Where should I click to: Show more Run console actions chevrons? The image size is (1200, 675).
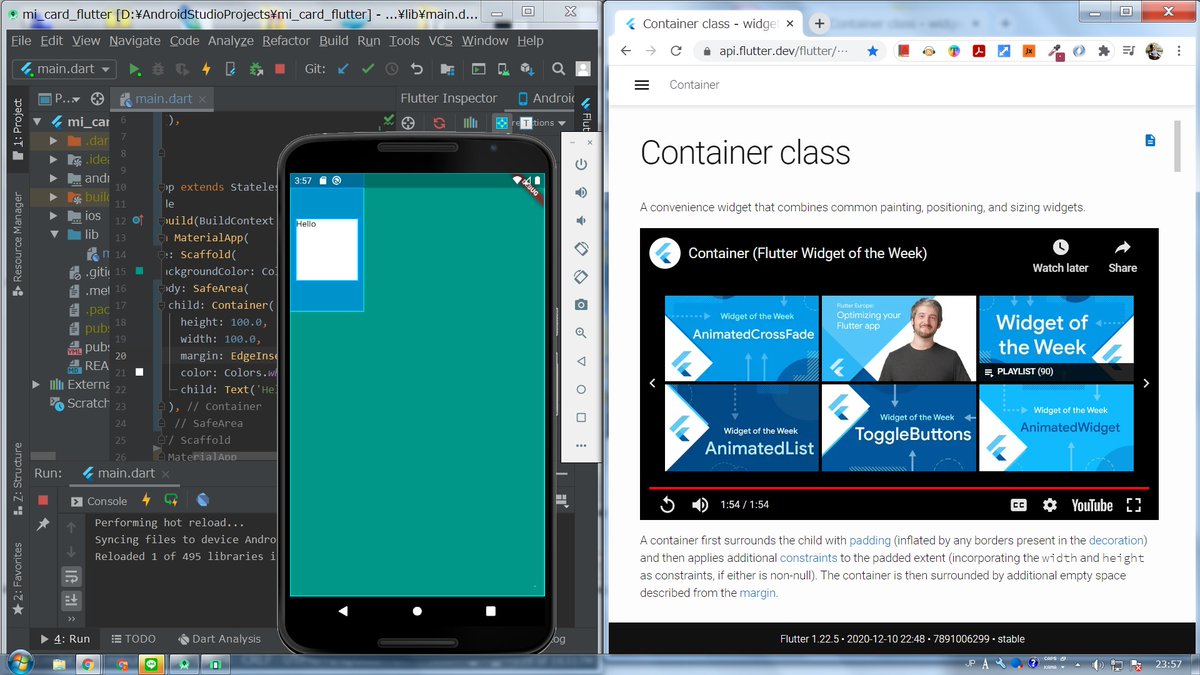(71, 618)
